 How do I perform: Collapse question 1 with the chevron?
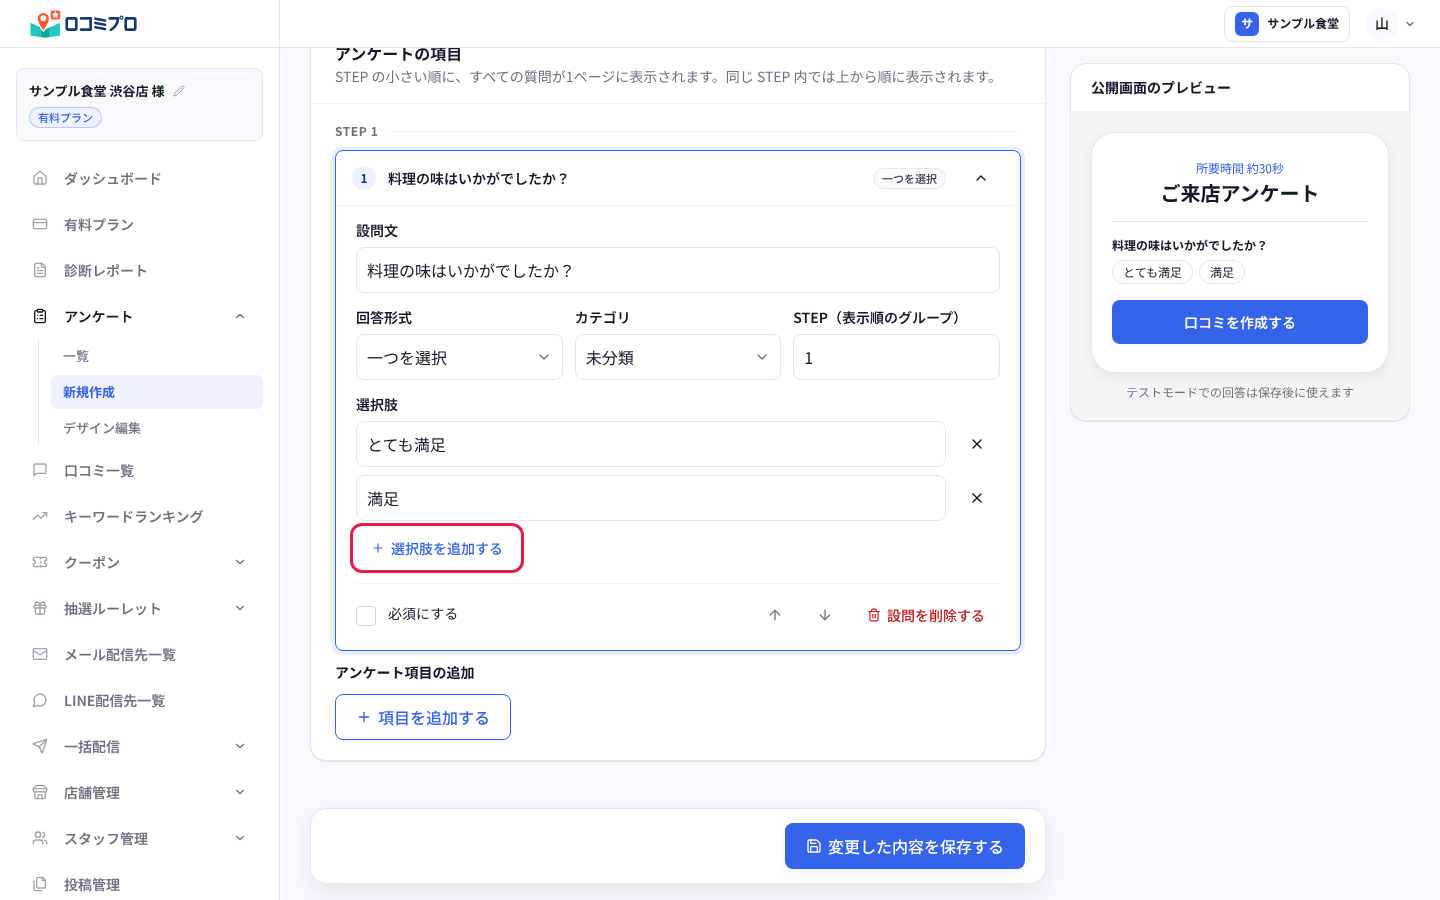981,178
